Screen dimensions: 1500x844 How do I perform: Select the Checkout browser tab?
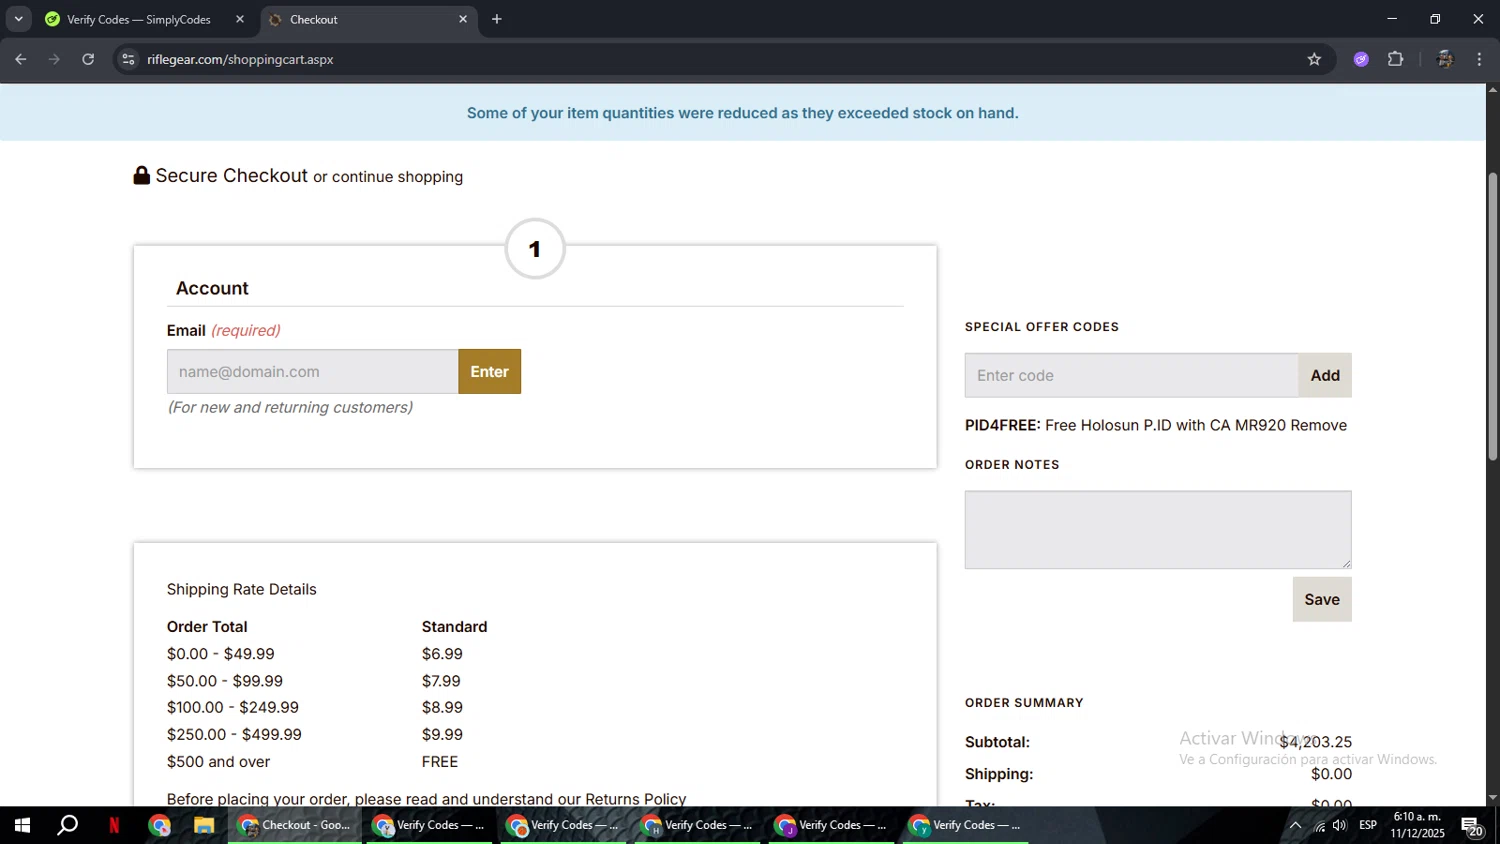[x=368, y=19]
